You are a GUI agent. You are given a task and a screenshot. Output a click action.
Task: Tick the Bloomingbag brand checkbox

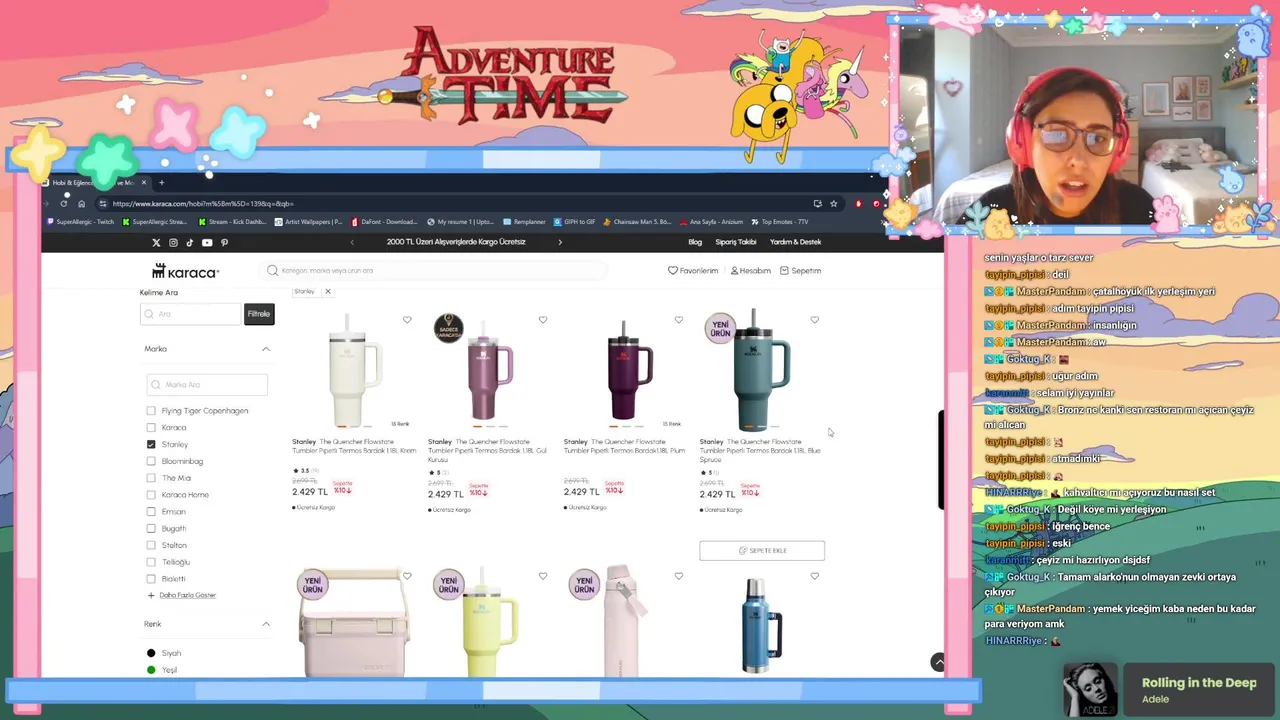coord(151,461)
